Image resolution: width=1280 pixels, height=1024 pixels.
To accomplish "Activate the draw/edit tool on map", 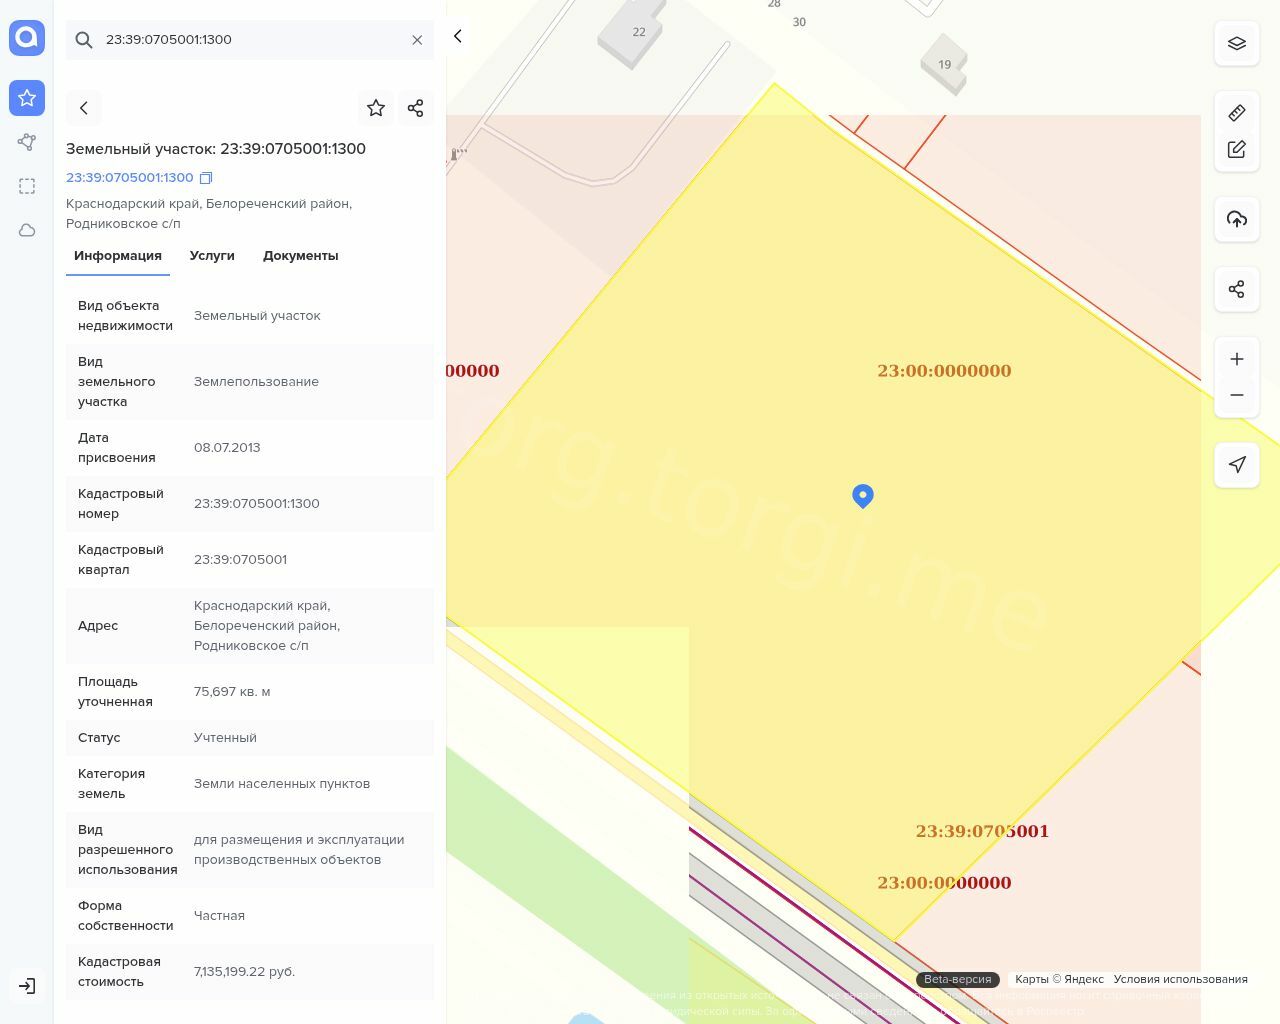I will [x=1236, y=149].
